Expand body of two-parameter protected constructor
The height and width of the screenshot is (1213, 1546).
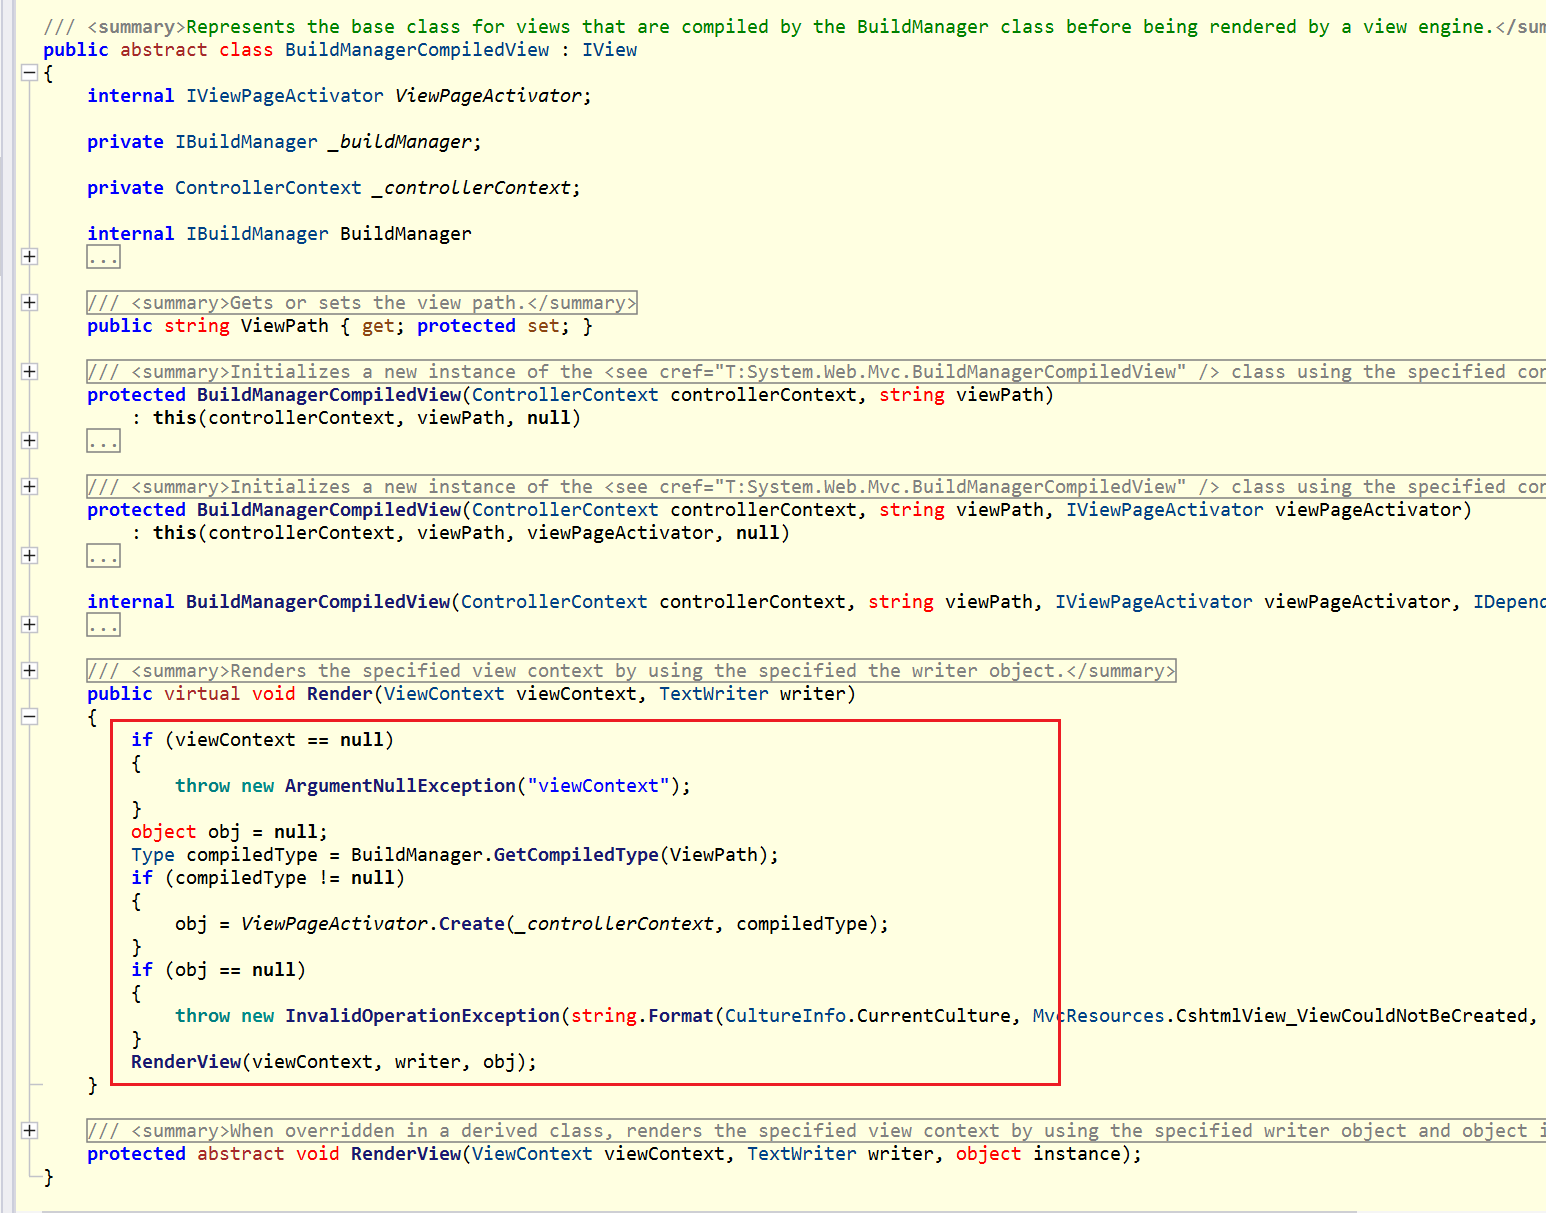tap(30, 441)
